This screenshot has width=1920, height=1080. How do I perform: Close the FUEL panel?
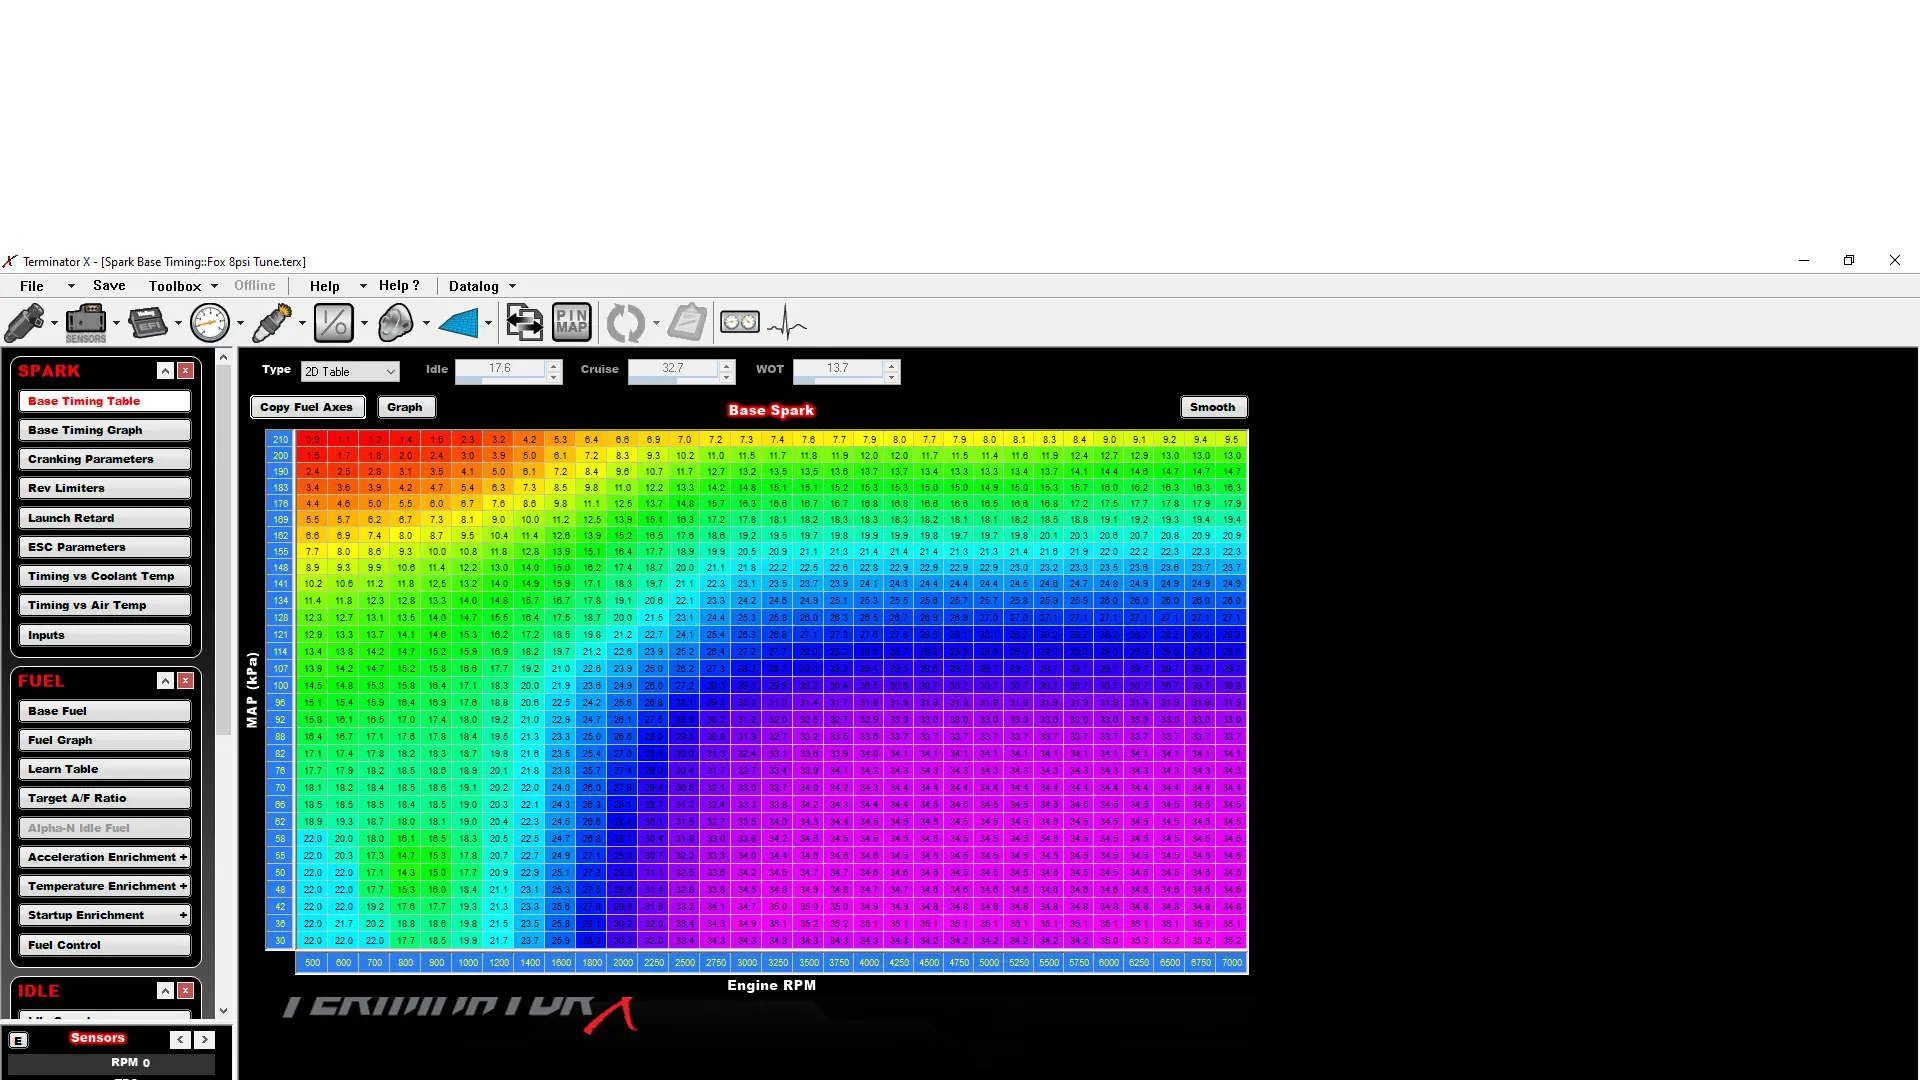186,681
